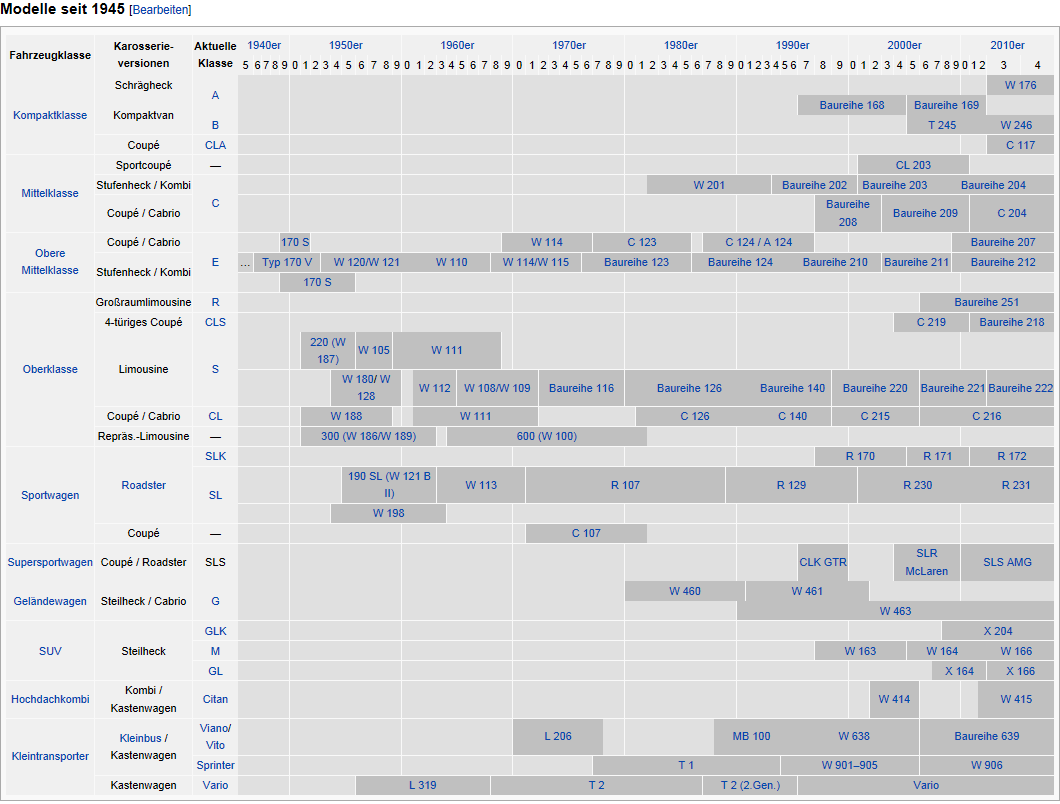This screenshot has height=804, width=1060.
Task: Open the 2000er decade link
Action: click(x=905, y=45)
